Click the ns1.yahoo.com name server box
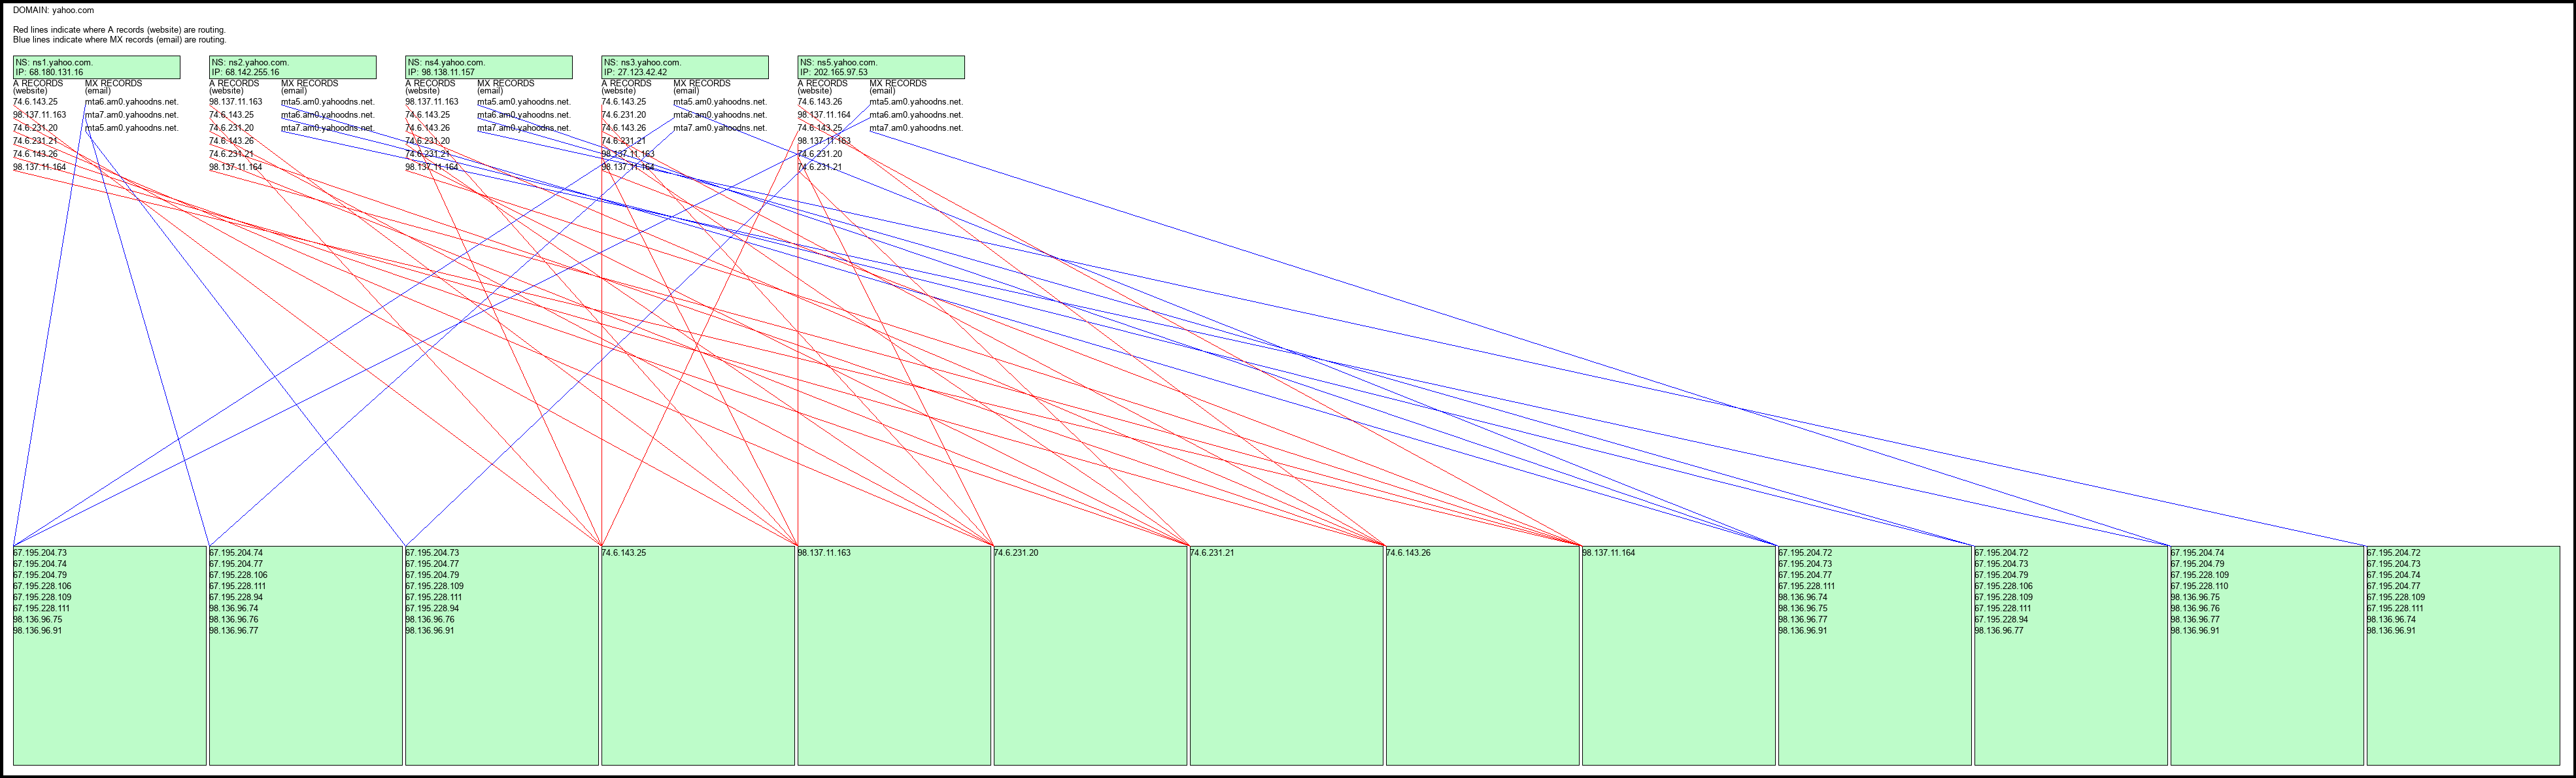Viewport: 2576px width, 778px height. [x=96, y=67]
